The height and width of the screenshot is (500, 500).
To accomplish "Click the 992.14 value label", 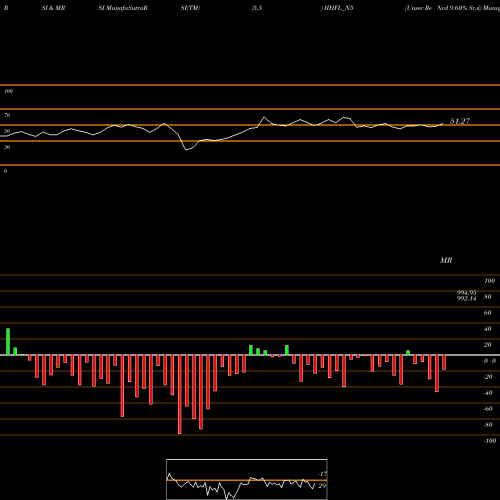I will (467, 298).
